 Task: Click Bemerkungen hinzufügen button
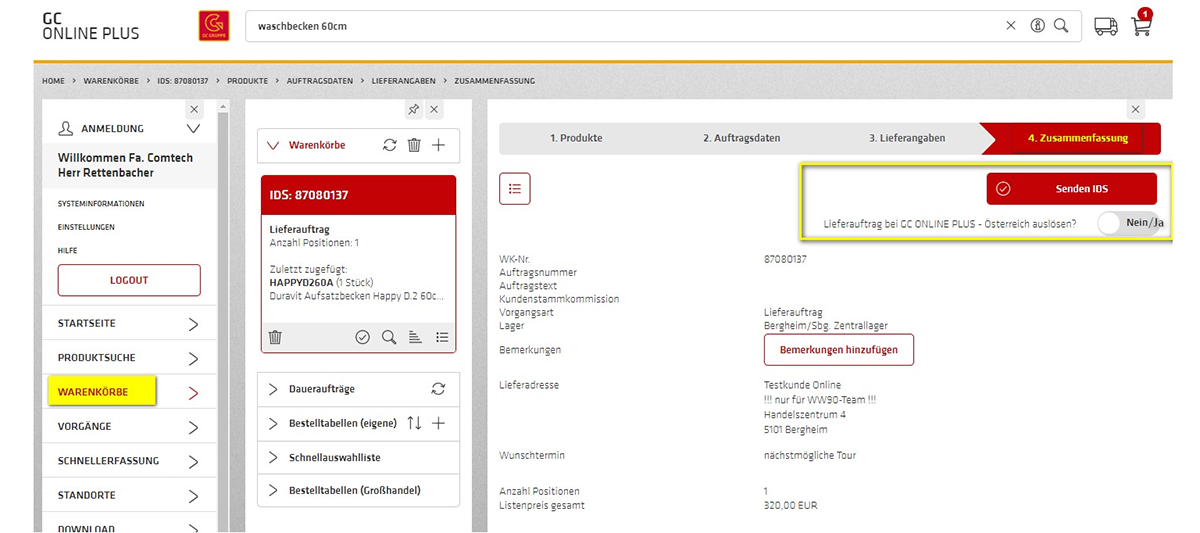click(838, 350)
